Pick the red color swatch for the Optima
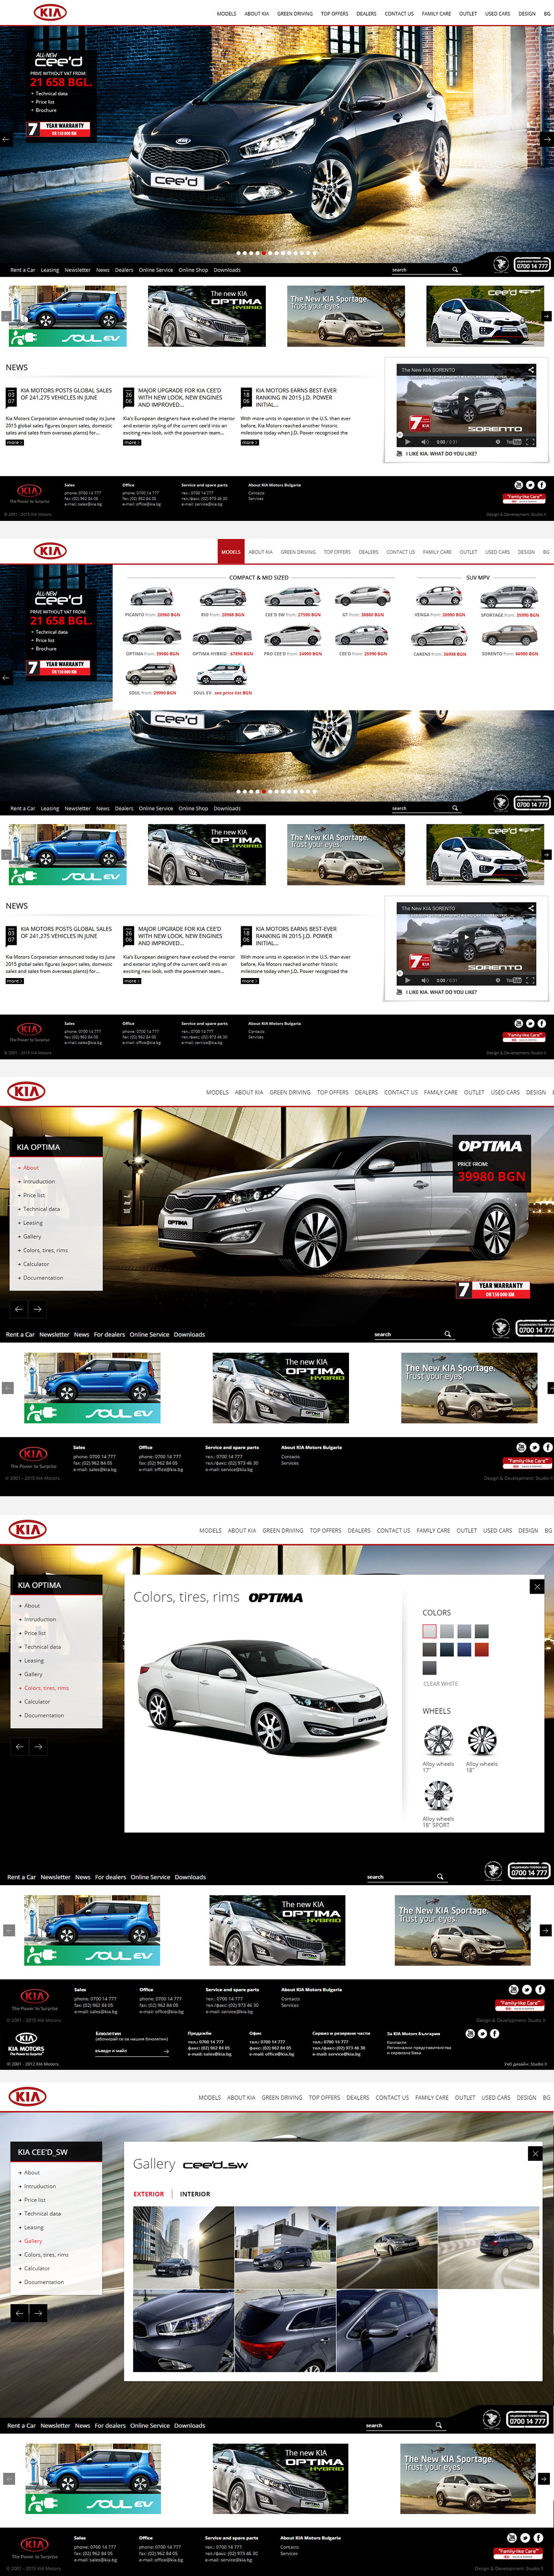The width and height of the screenshot is (554, 2576). pyautogui.click(x=482, y=1649)
